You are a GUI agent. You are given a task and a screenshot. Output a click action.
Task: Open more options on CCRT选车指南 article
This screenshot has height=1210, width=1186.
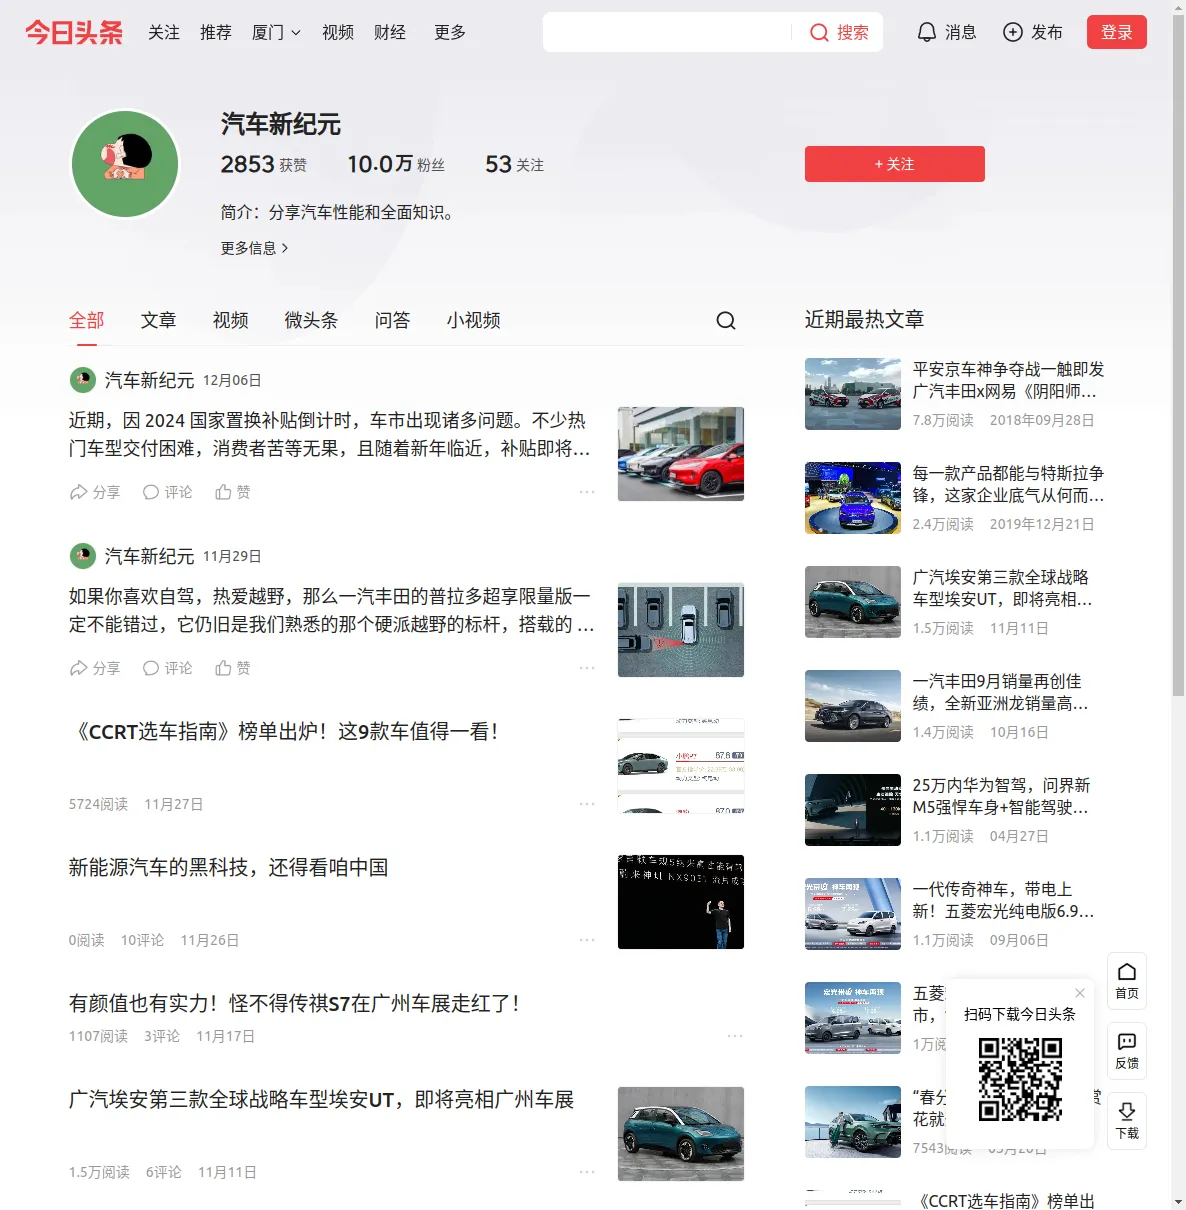click(587, 804)
